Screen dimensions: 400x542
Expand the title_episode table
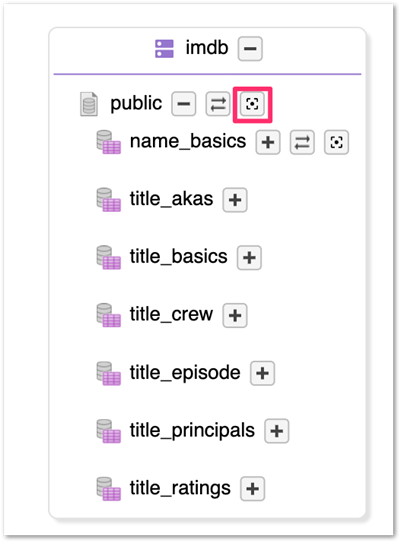263,373
